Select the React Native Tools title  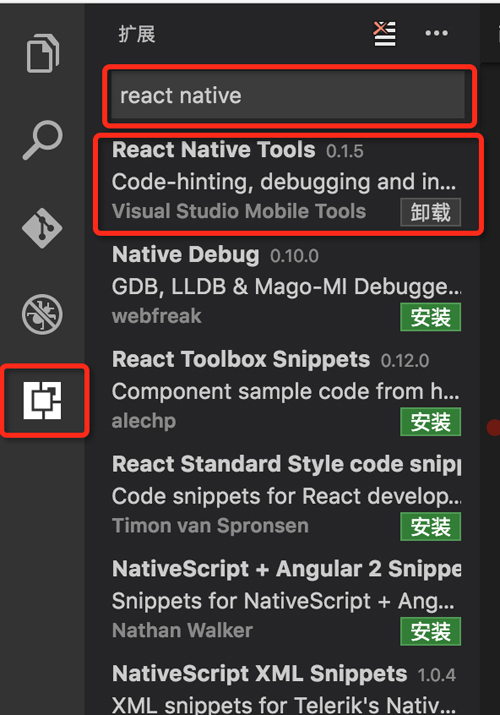(x=214, y=150)
